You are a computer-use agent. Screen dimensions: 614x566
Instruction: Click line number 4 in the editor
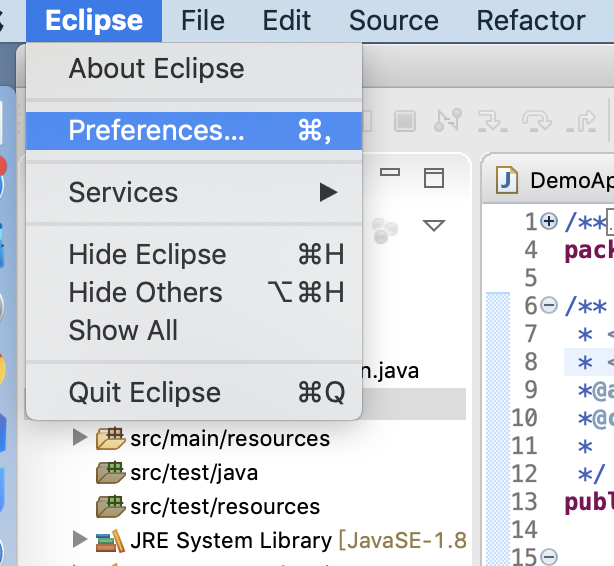[x=531, y=250]
